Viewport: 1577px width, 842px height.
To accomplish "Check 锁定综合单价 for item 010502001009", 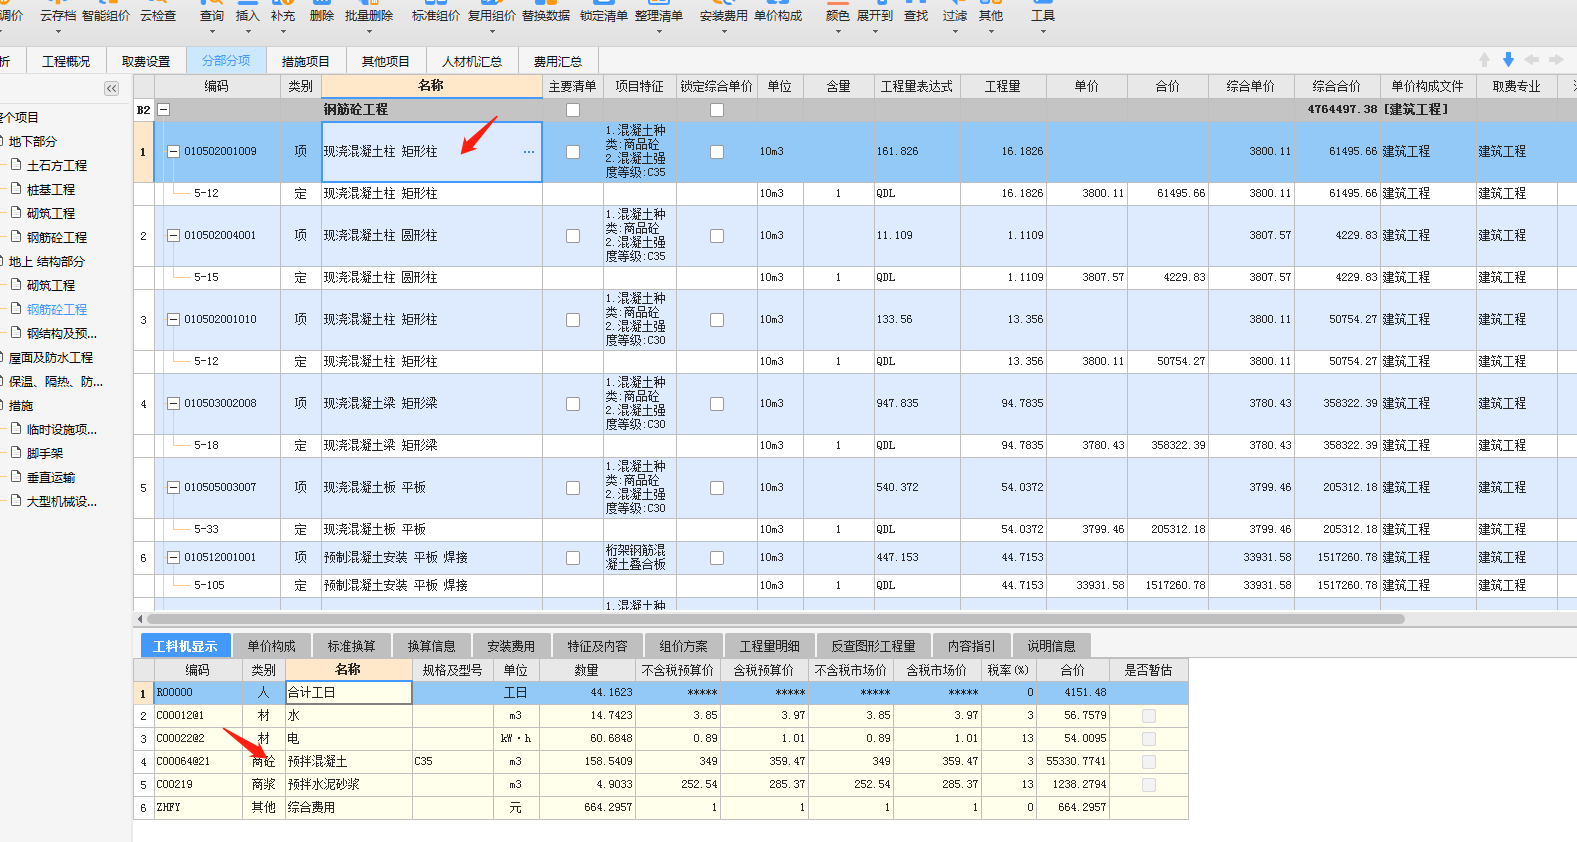I will [717, 152].
